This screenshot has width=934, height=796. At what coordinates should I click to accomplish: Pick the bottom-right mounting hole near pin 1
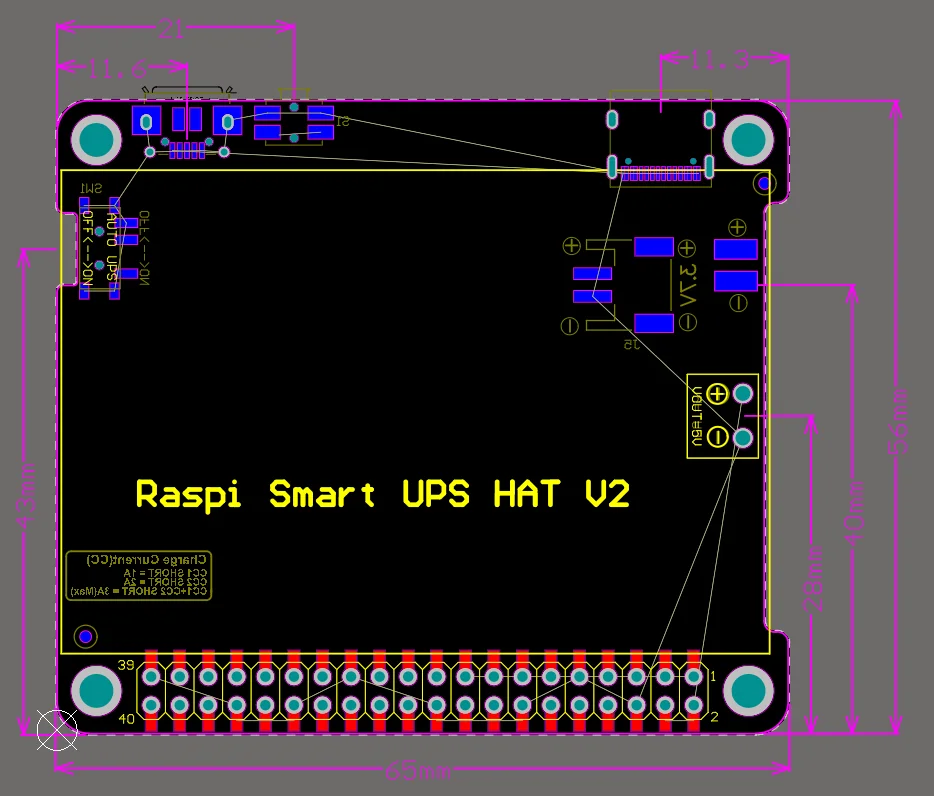pos(748,691)
